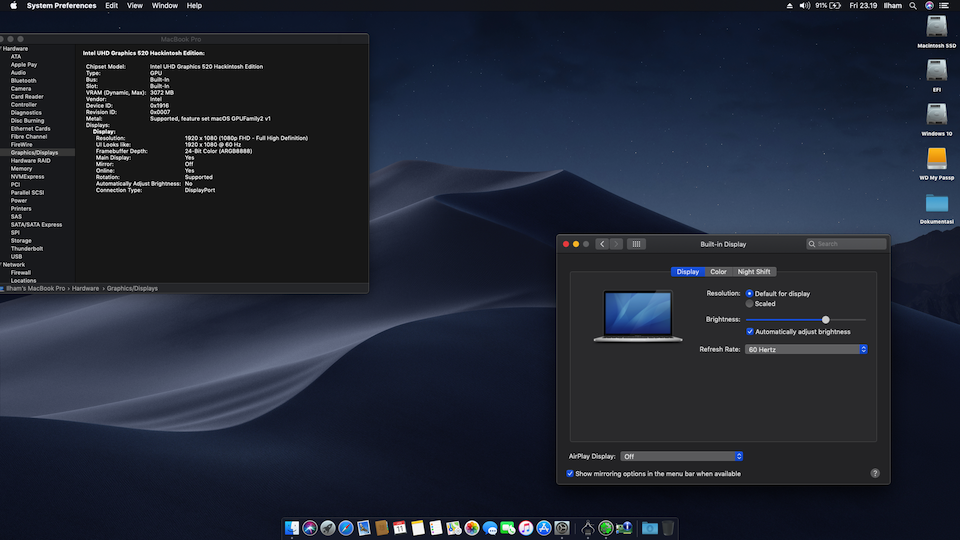Click the Brightness slider handle
960x540 pixels.
coord(825,320)
